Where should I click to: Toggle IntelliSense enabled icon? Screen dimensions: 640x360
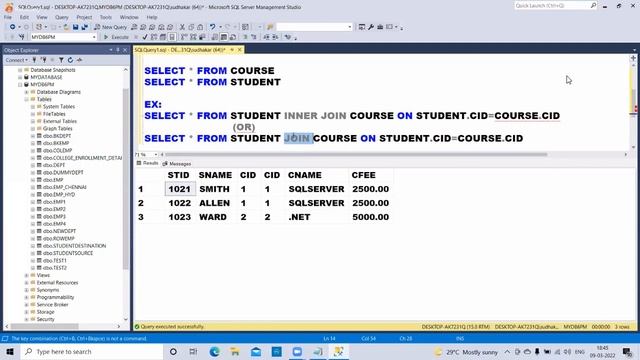click(x=172, y=37)
